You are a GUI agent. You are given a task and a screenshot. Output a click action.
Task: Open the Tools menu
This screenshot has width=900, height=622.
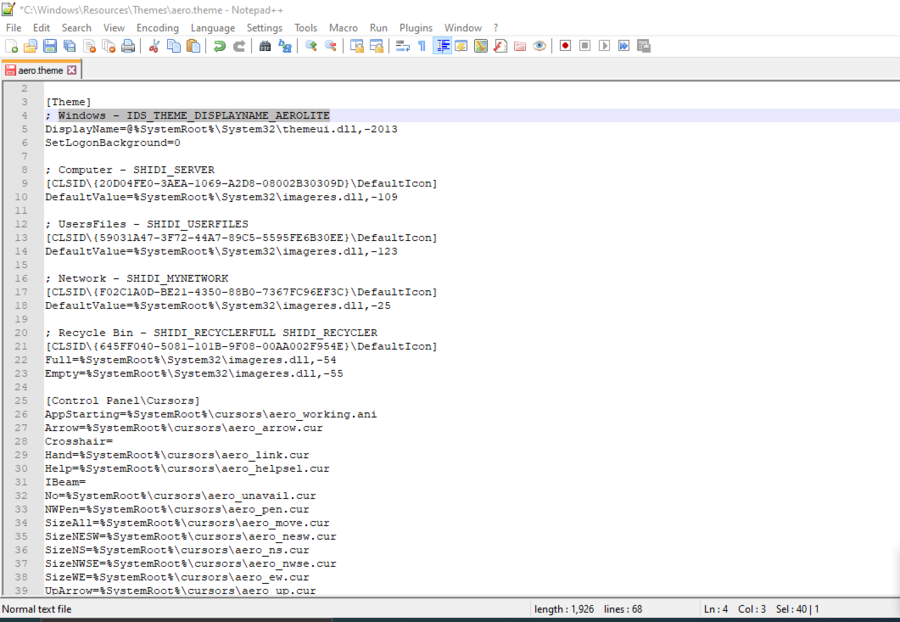[x=306, y=28]
